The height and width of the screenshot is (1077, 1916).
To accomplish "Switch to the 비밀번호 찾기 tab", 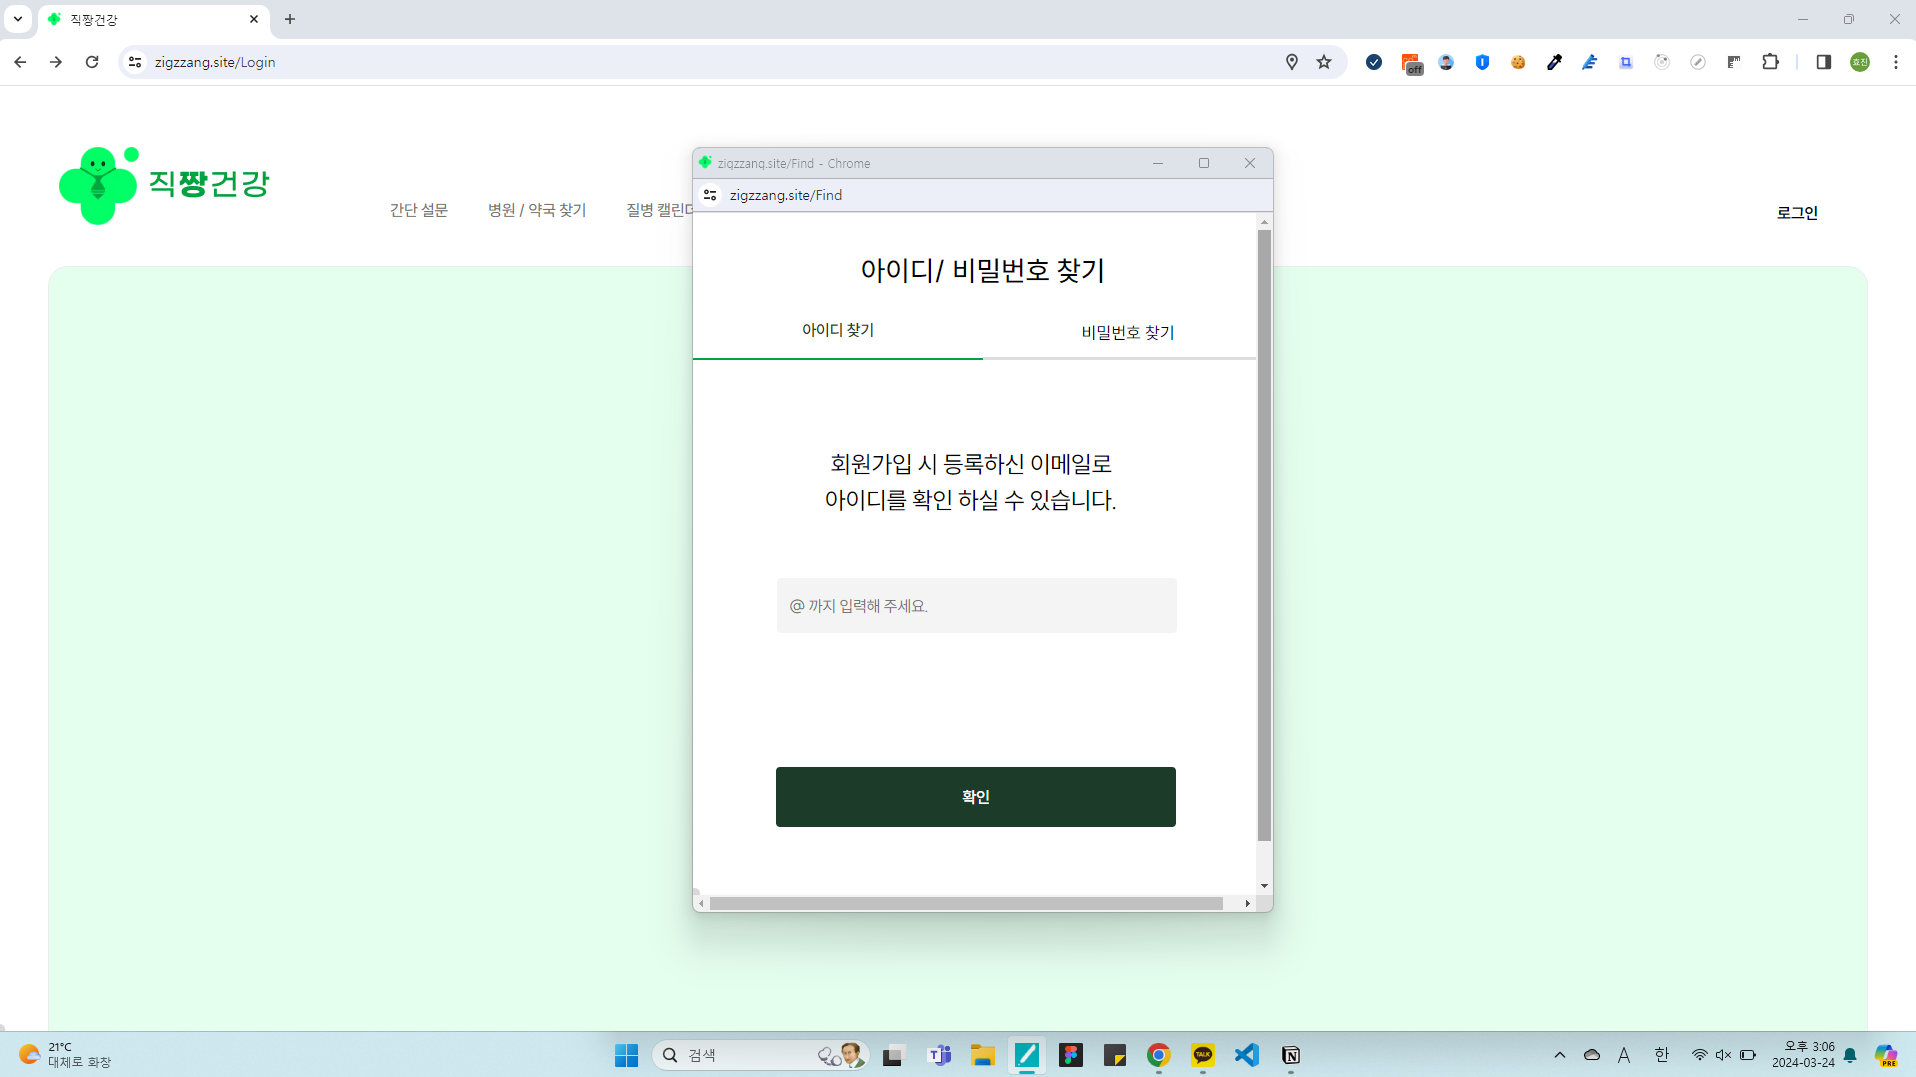I will [x=1127, y=333].
